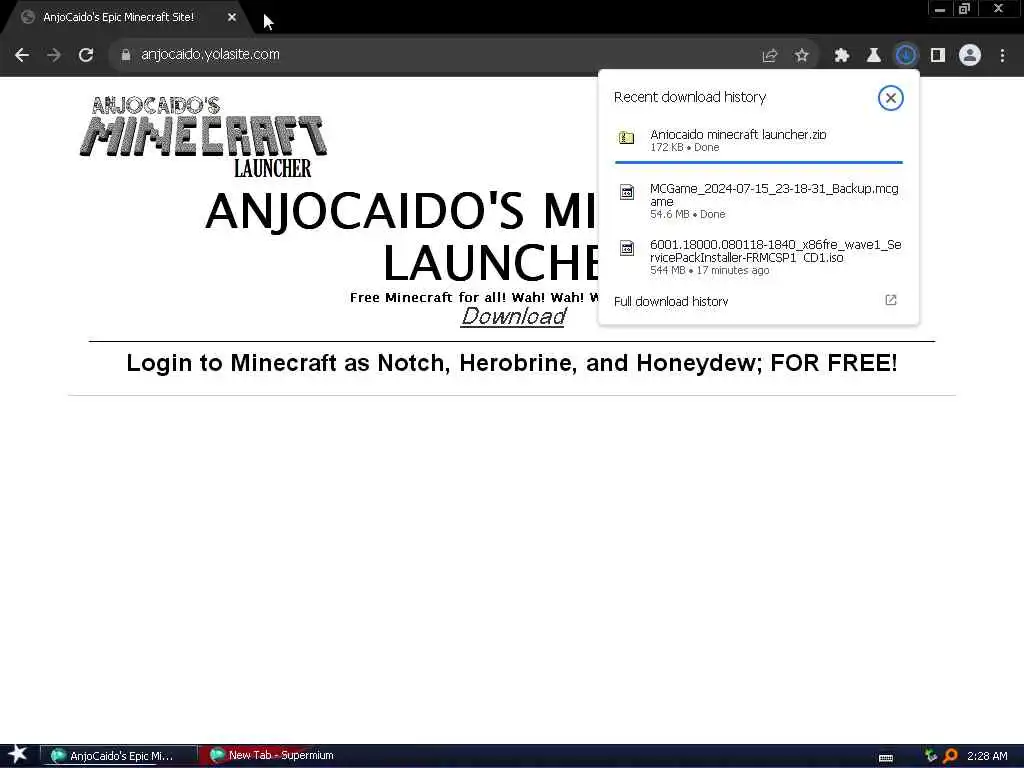Image resolution: width=1024 pixels, height=768 pixels.
Task: Open the Start menu star button
Action: pyautogui.click(x=18, y=755)
